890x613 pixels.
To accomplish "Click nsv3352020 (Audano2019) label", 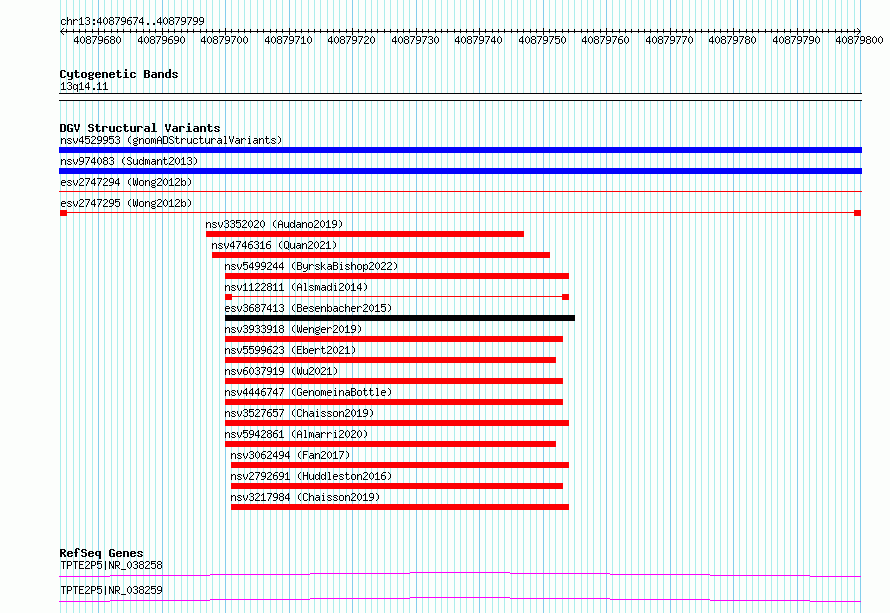I will [x=274, y=224].
